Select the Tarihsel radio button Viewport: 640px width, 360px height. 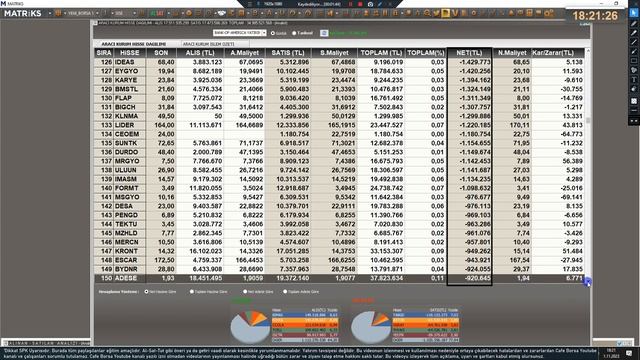(x=294, y=33)
